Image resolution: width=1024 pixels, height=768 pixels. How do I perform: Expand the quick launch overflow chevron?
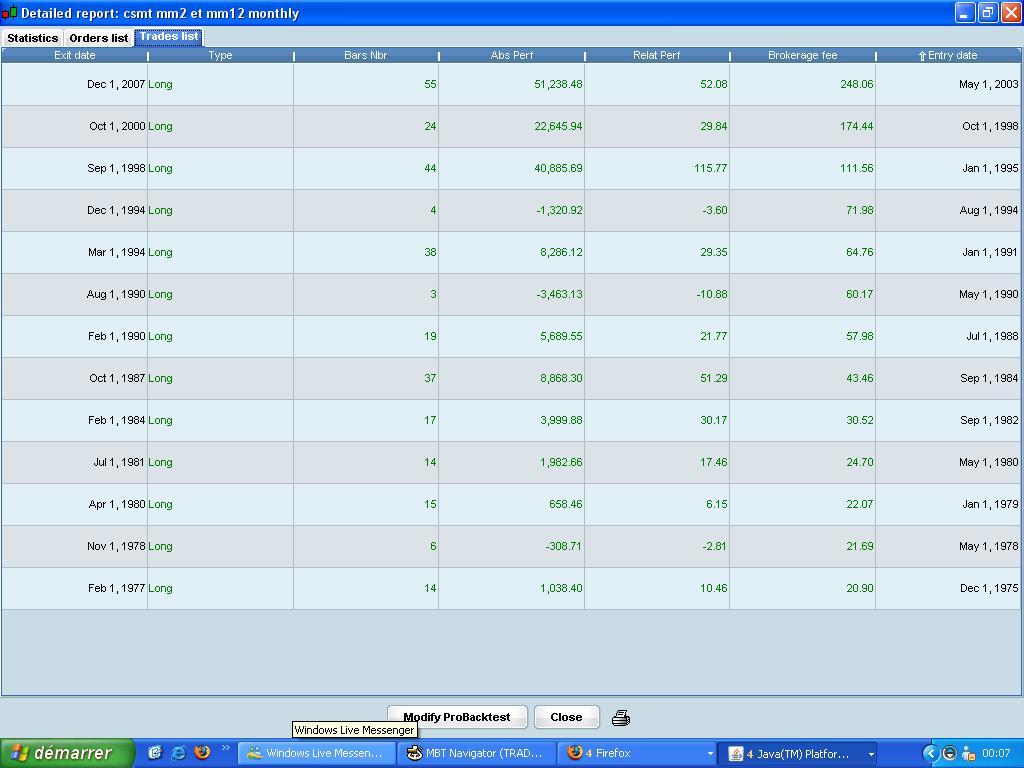[x=224, y=748]
